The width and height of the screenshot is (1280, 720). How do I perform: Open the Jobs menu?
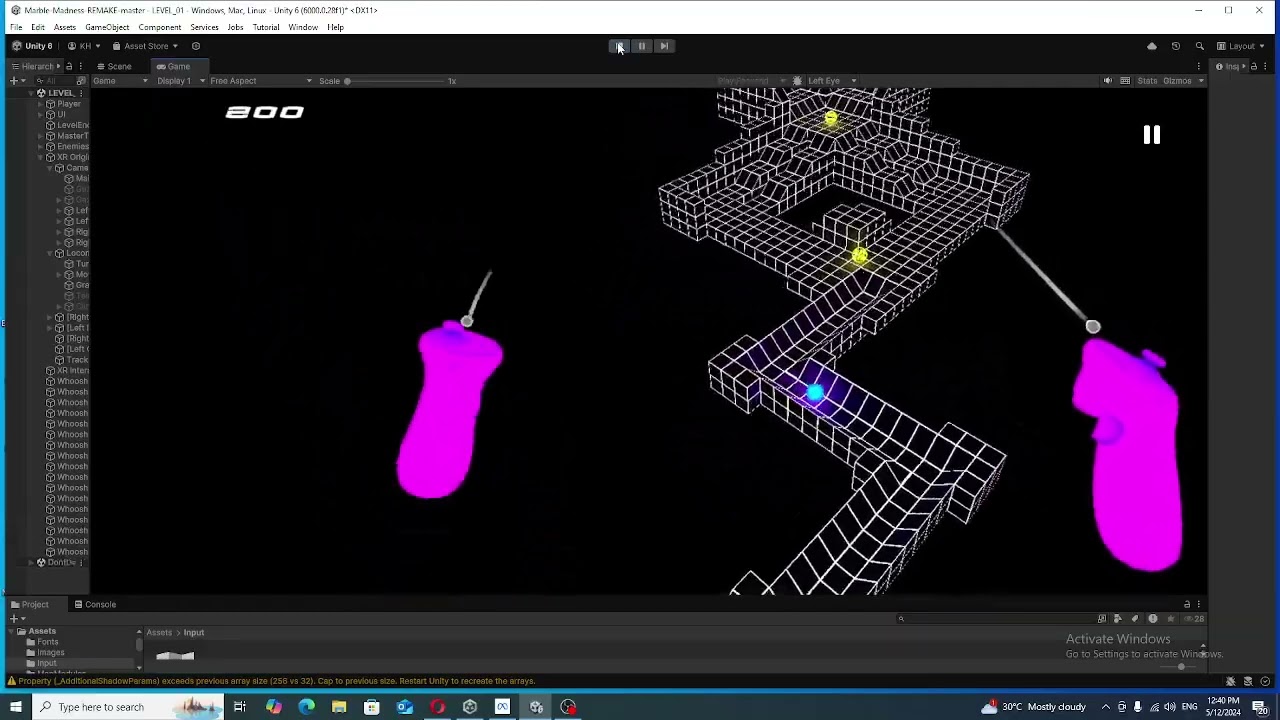(x=235, y=27)
